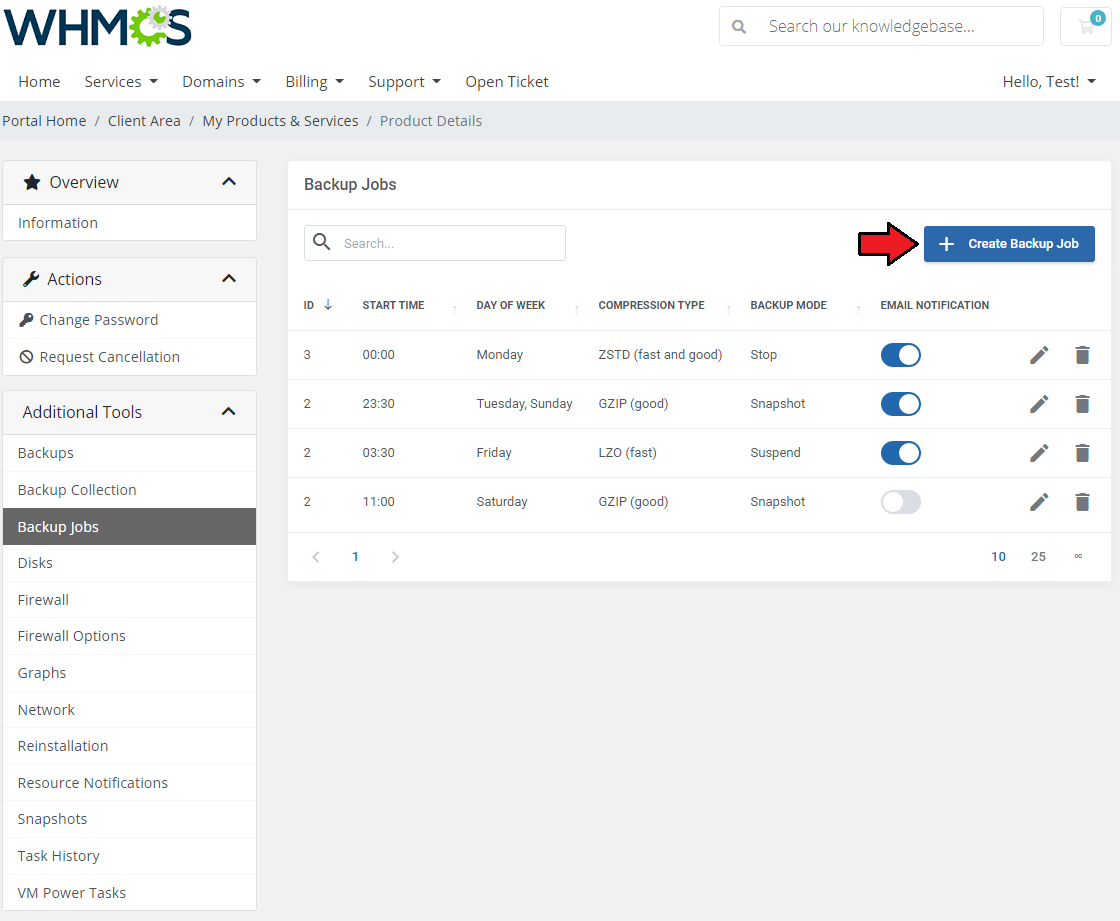Click the Create Backup Job button

(1009, 244)
